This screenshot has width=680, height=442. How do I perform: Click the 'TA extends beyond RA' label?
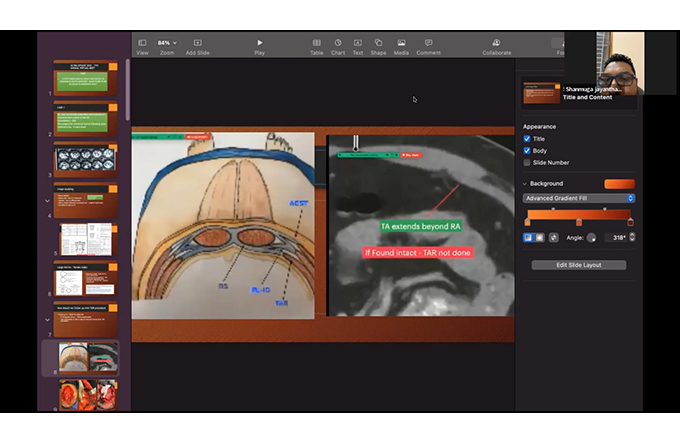point(420,226)
